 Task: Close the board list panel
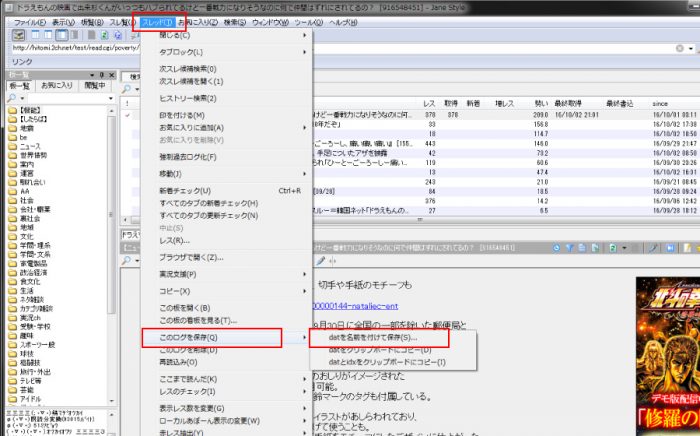[112, 75]
